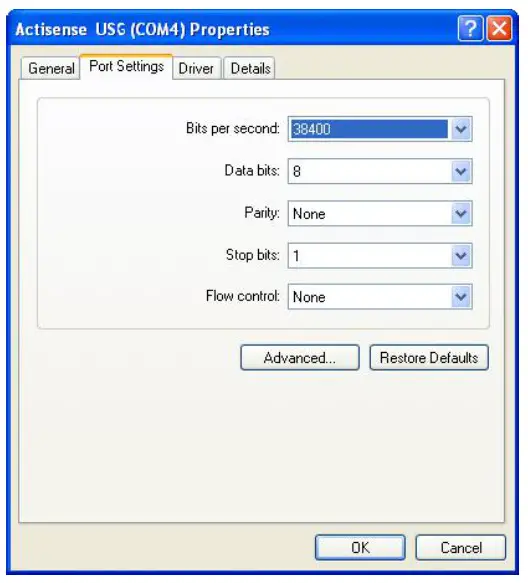Viewport: 528px width, 583px height.
Task: Close the Properties dialog with X
Action: click(x=499, y=28)
